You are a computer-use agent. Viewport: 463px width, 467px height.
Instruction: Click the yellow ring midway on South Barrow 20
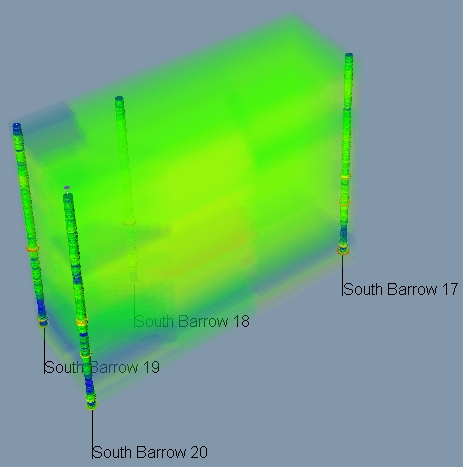point(82,322)
